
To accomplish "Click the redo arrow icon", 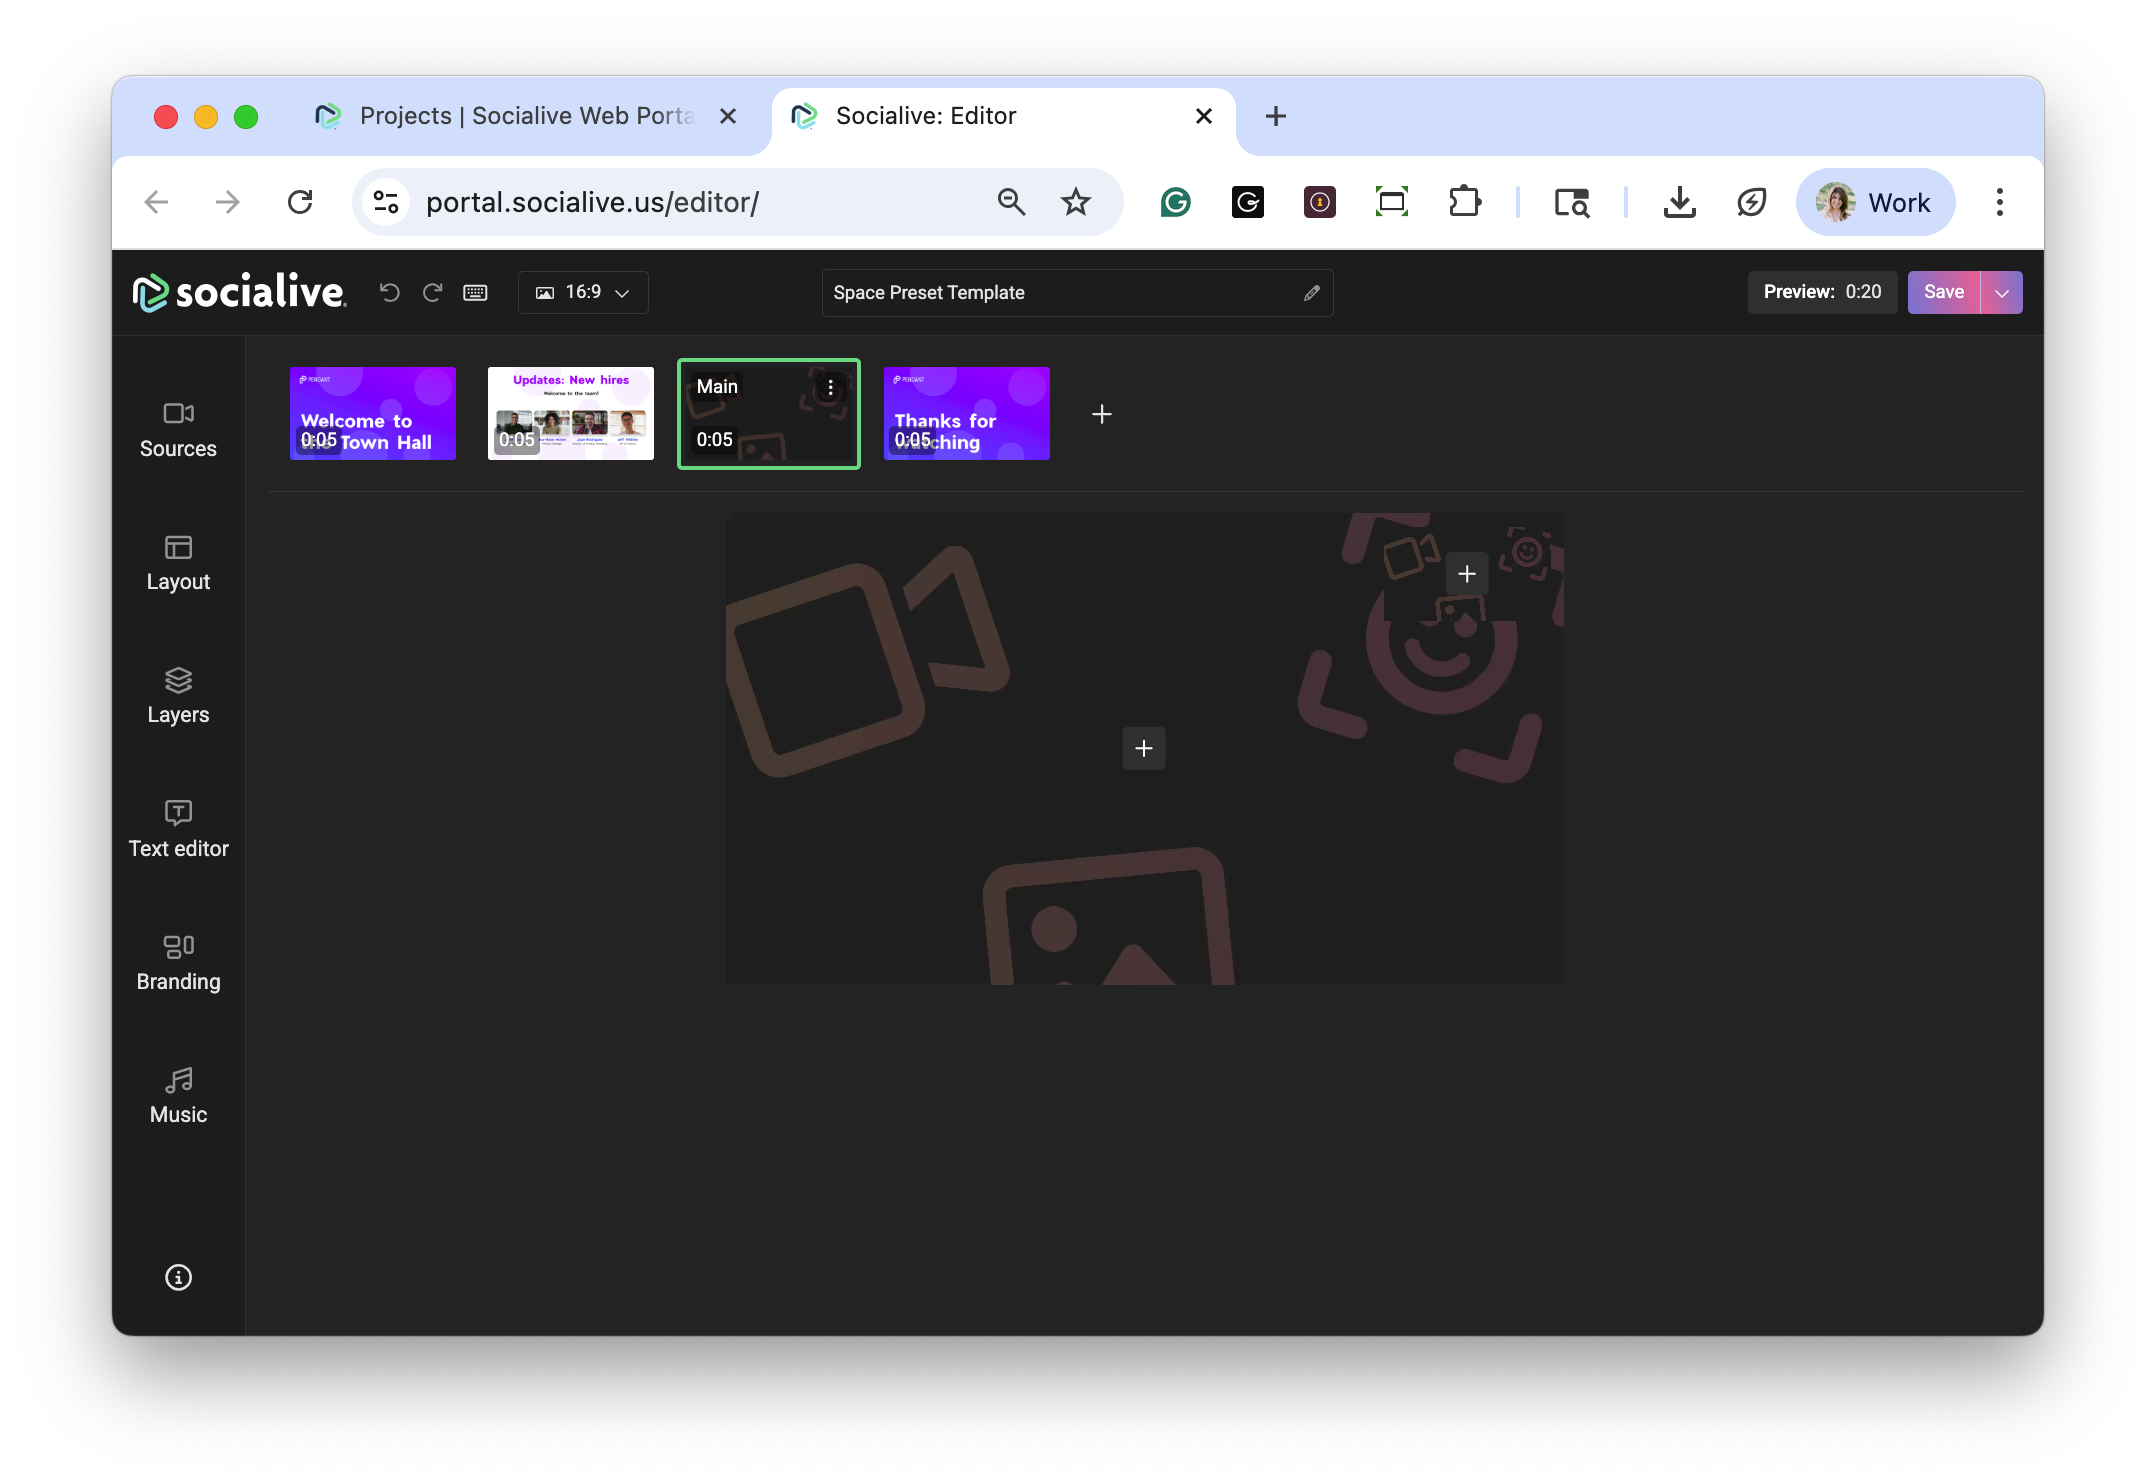I will click(x=432, y=292).
